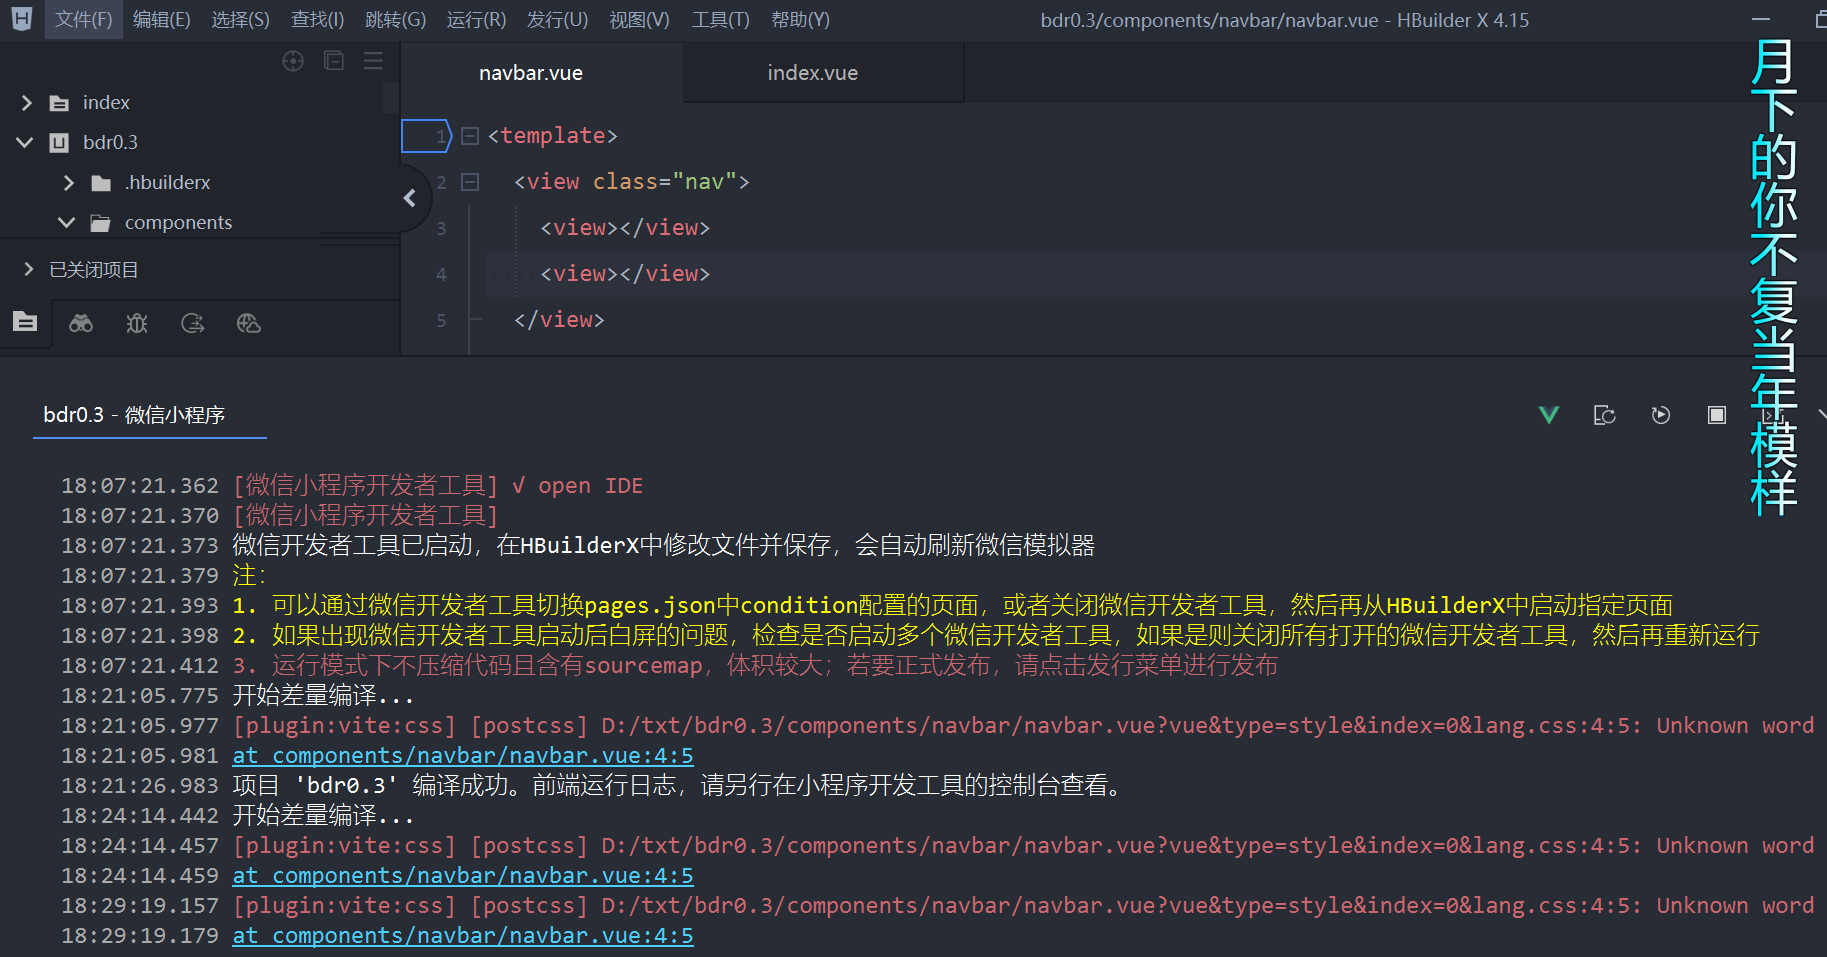Open the 选择(S) menu
Screen dimensions: 1827x957
(240, 20)
